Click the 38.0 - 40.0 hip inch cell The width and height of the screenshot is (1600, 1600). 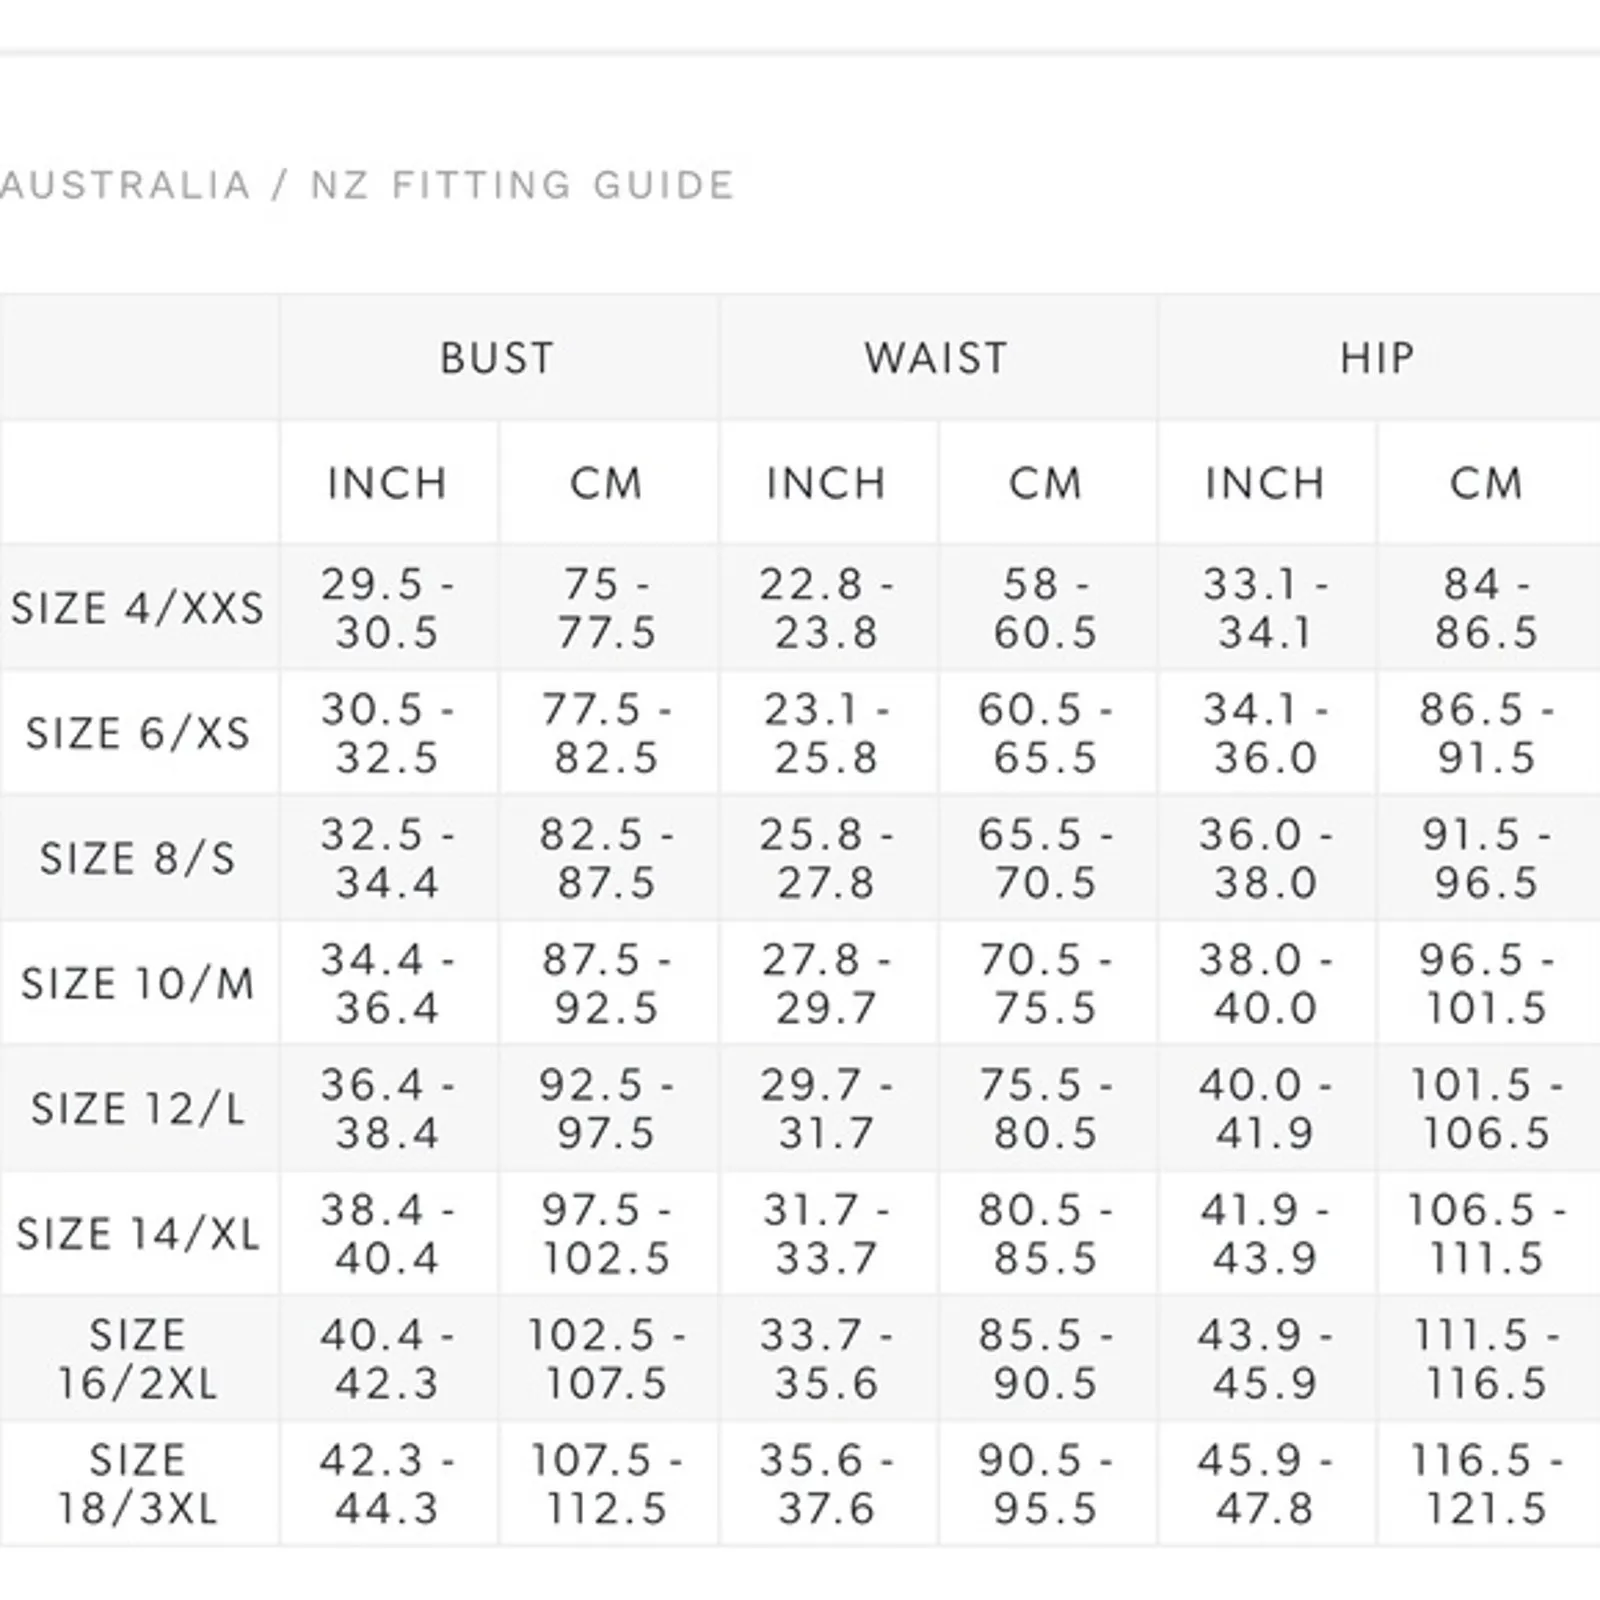pyautogui.click(x=1265, y=983)
